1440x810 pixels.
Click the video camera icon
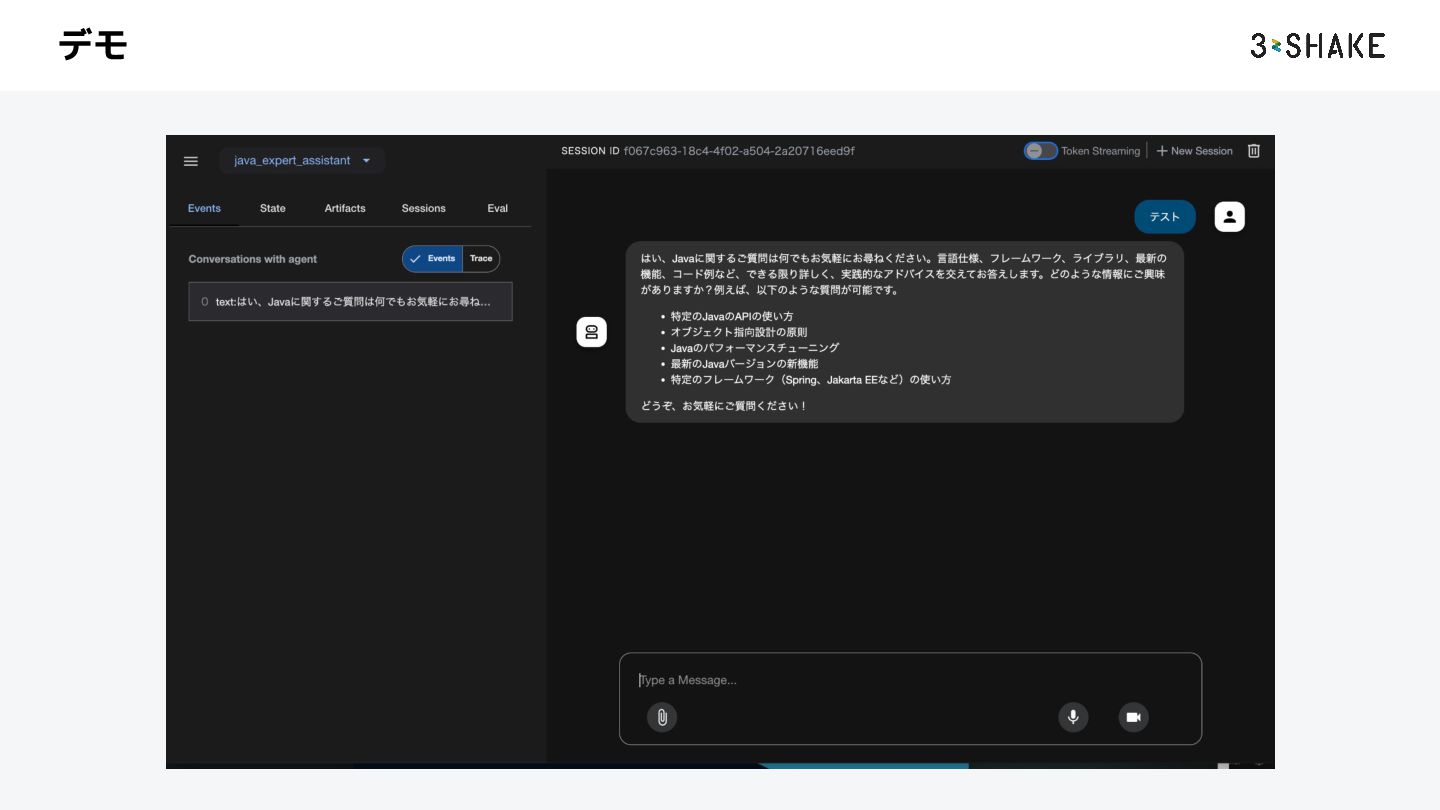pos(1133,717)
